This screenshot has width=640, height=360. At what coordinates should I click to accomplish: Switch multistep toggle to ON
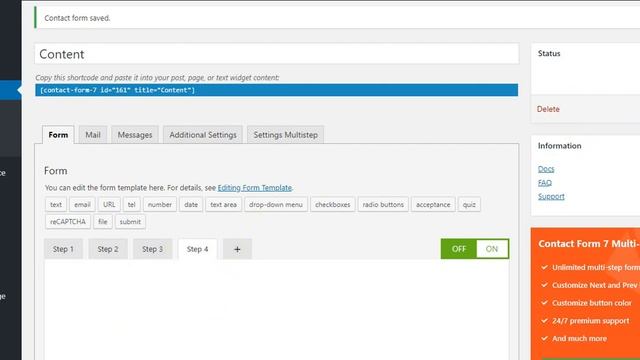click(492, 249)
